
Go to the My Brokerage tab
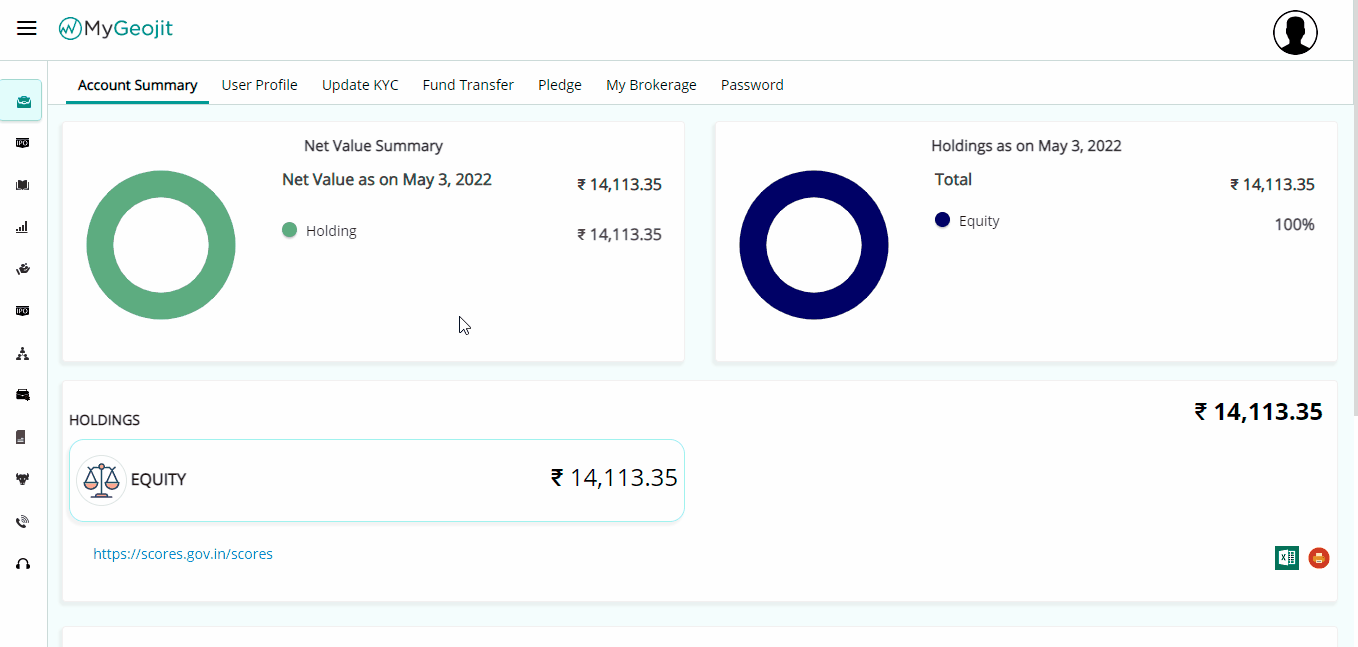[651, 85]
